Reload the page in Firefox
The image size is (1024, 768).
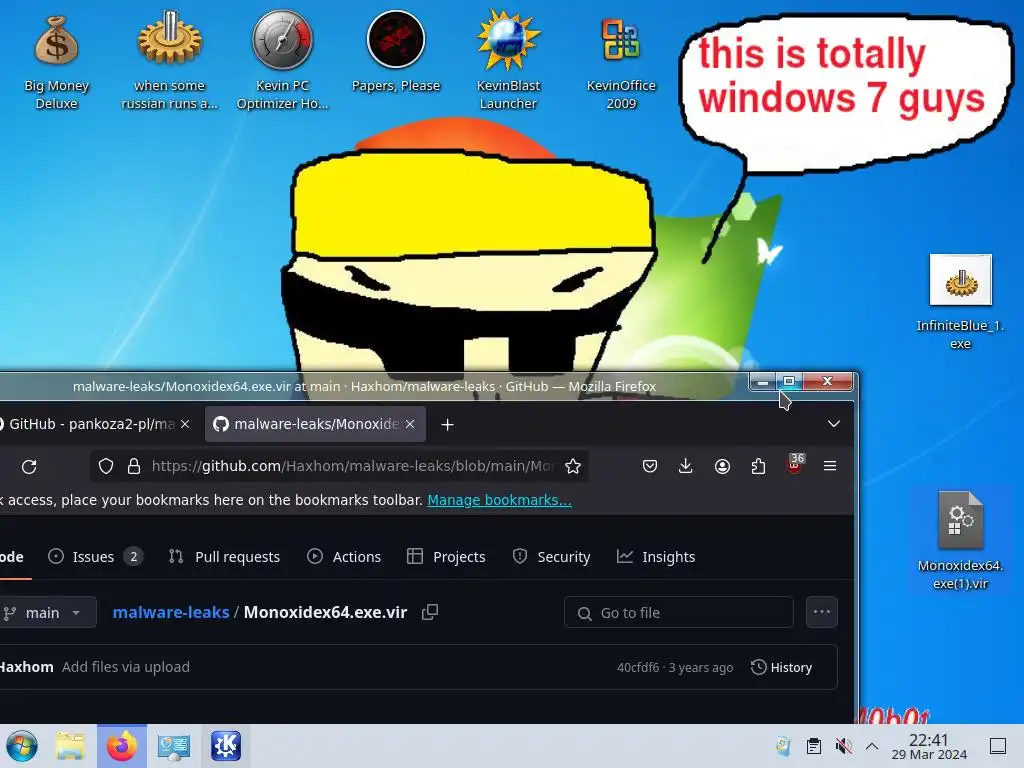[29, 466]
